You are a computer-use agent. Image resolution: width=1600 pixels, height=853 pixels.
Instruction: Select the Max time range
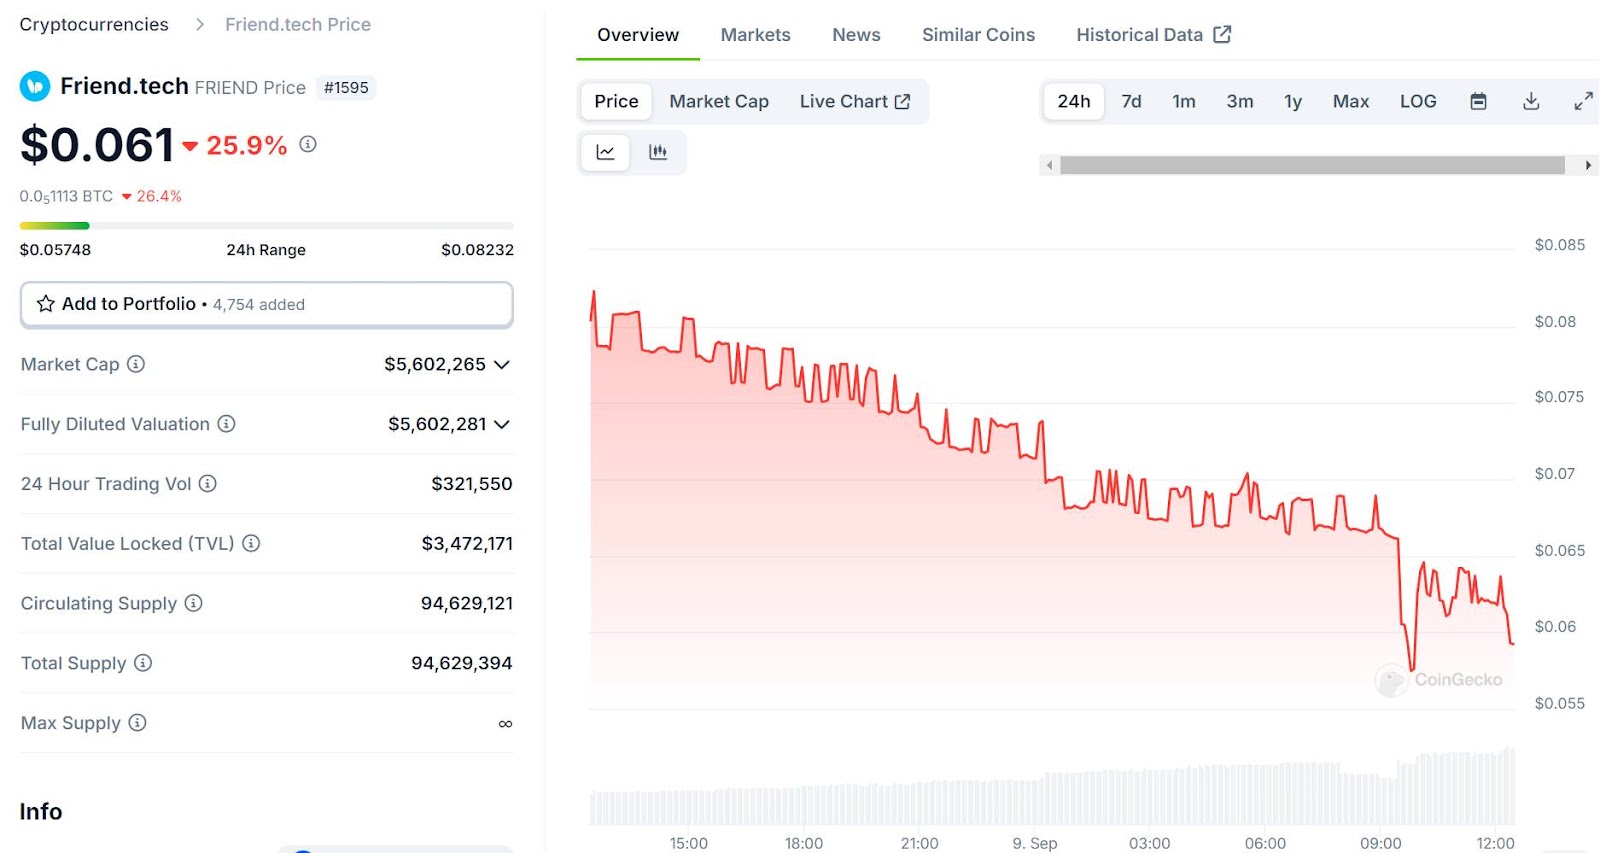[x=1351, y=101]
